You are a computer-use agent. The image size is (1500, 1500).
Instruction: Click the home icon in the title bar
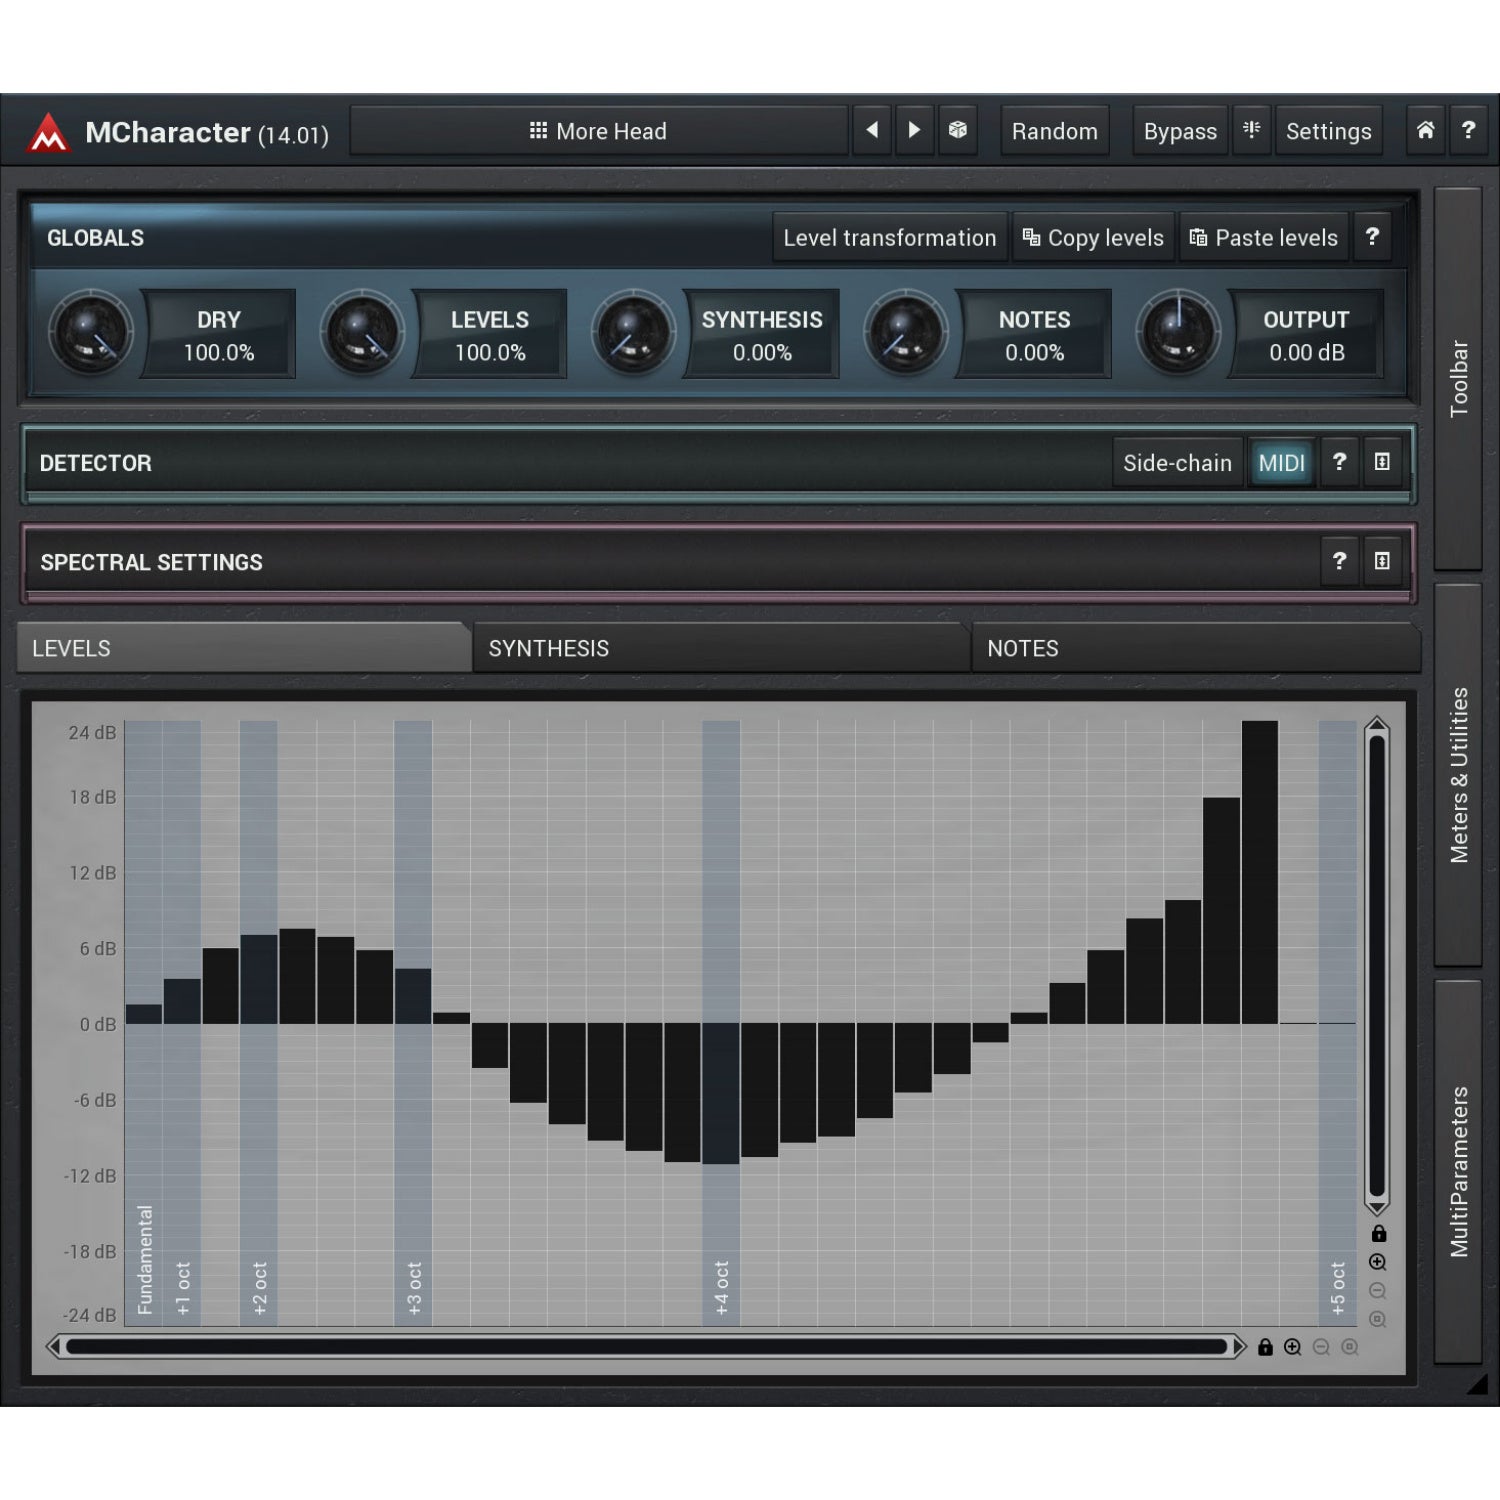[1426, 130]
